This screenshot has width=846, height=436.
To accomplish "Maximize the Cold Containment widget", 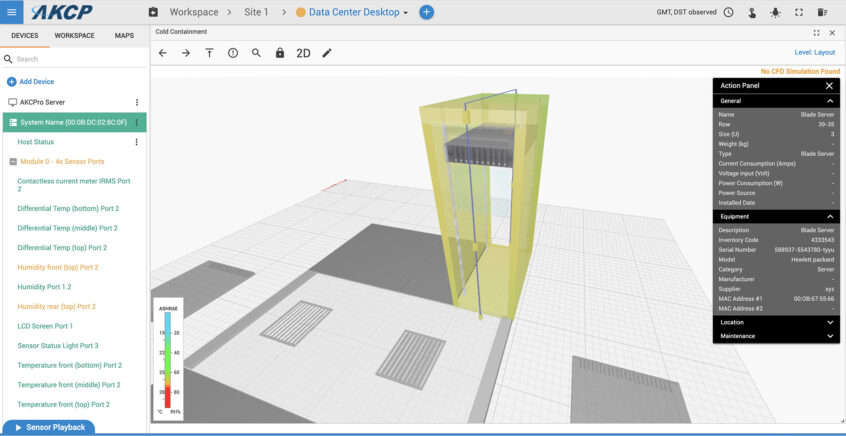I will tap(816, 32).
